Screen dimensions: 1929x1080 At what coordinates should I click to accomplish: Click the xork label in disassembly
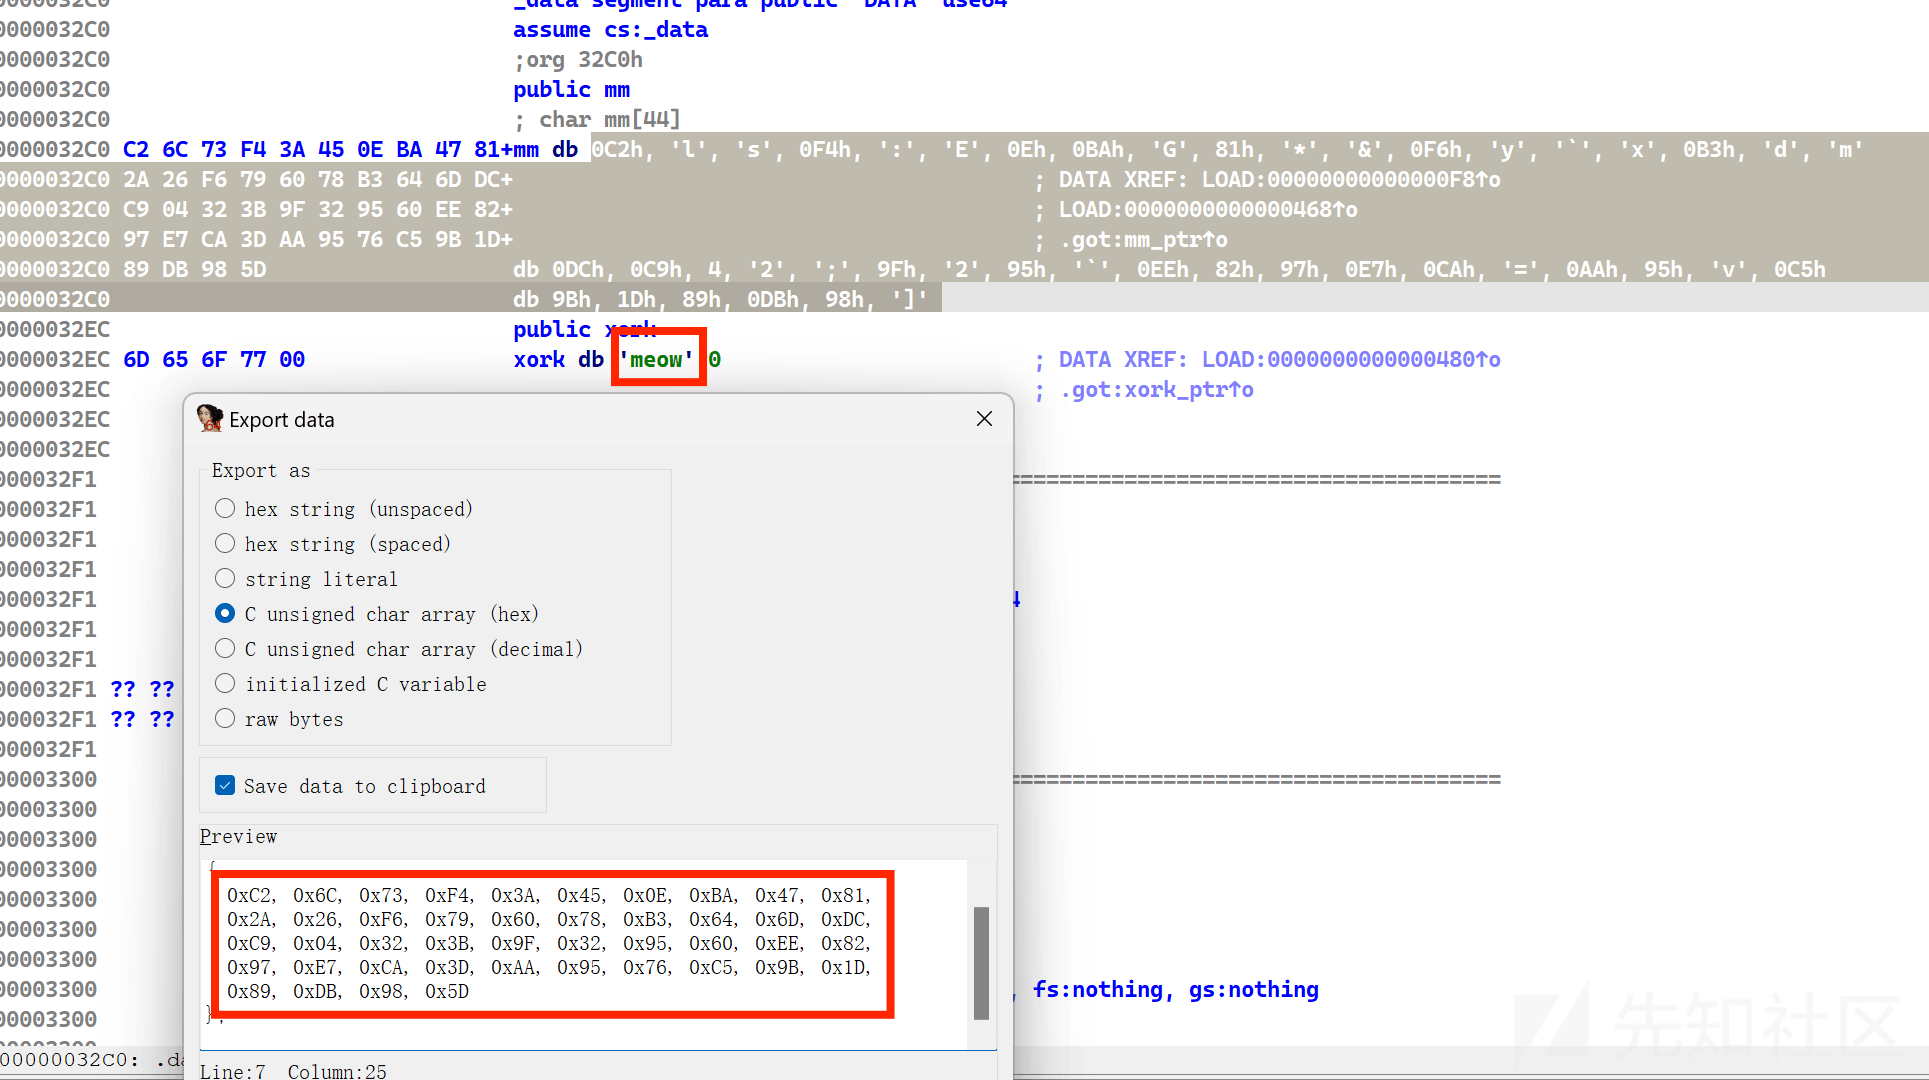(539, 359)
